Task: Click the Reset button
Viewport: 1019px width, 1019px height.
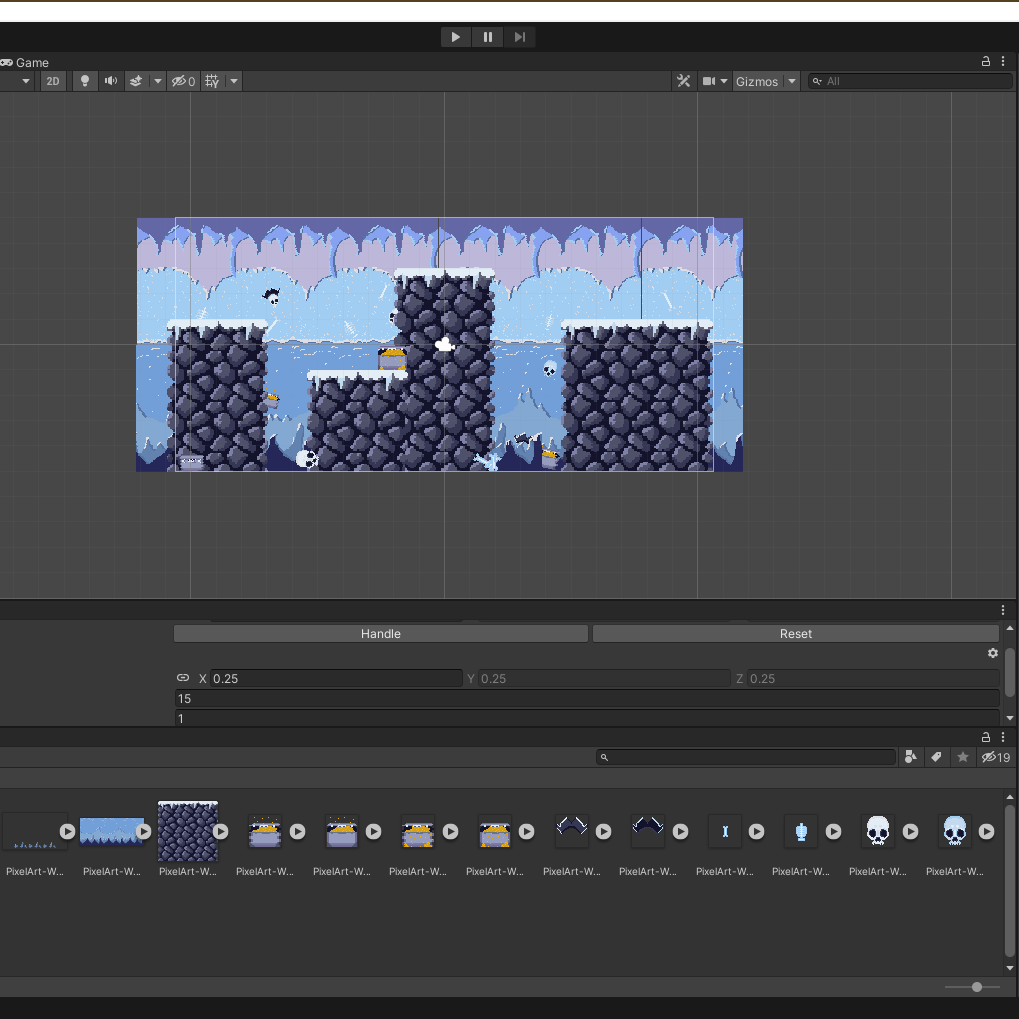Action: click(x=795, y=634)
